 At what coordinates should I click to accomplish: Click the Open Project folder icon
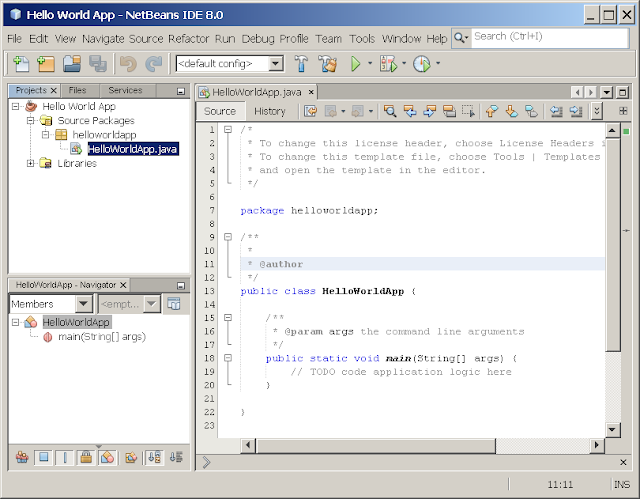[x=72, y=64]
